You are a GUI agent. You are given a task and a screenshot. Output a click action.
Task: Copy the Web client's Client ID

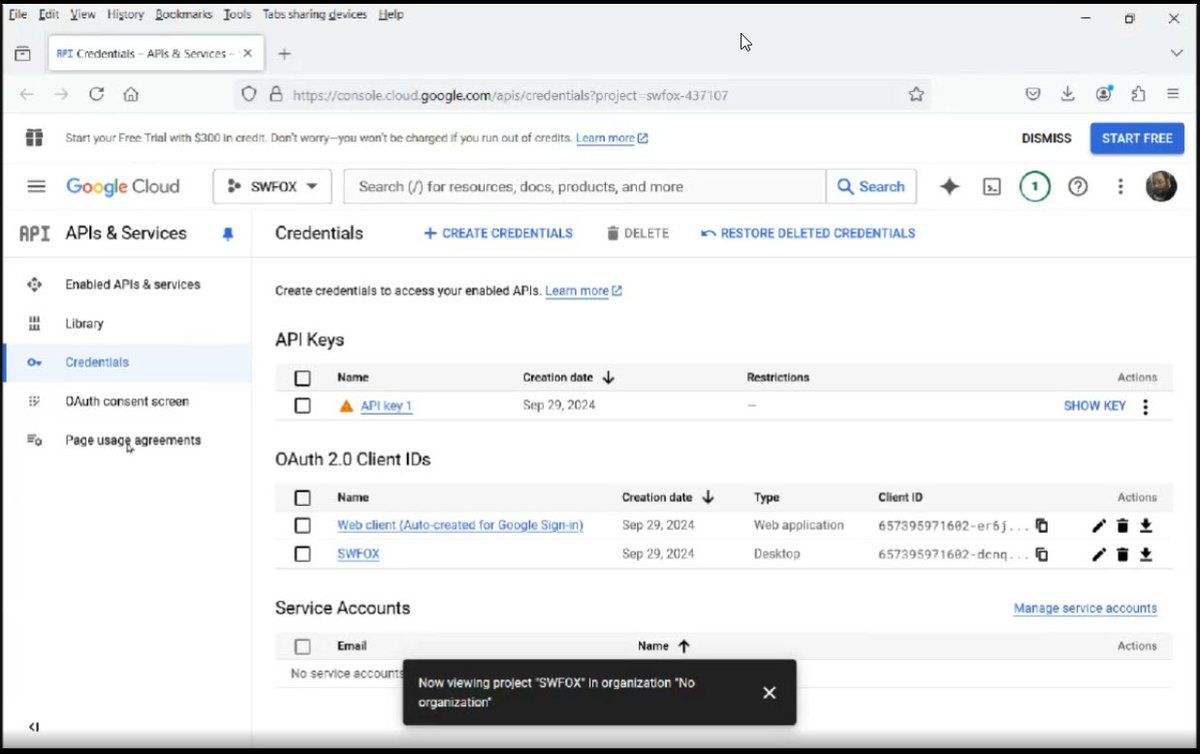click(x=1042, y=525)
